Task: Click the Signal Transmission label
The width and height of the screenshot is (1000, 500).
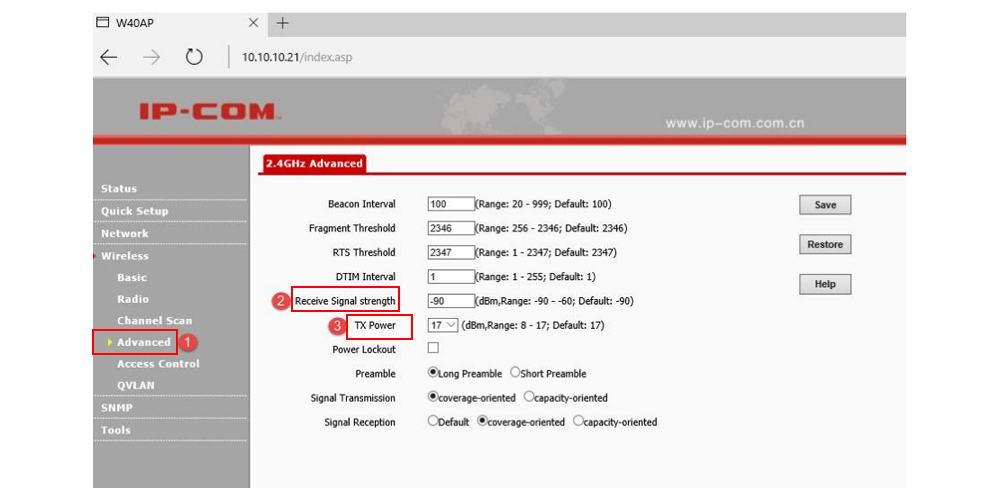Action: [x=353, y=398]
